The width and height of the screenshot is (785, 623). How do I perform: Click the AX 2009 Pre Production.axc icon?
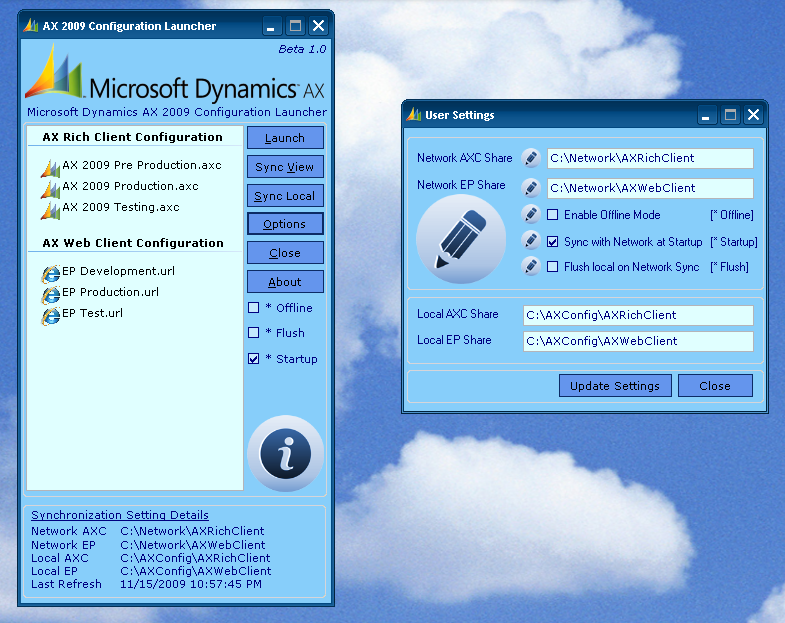pos(51,168)
